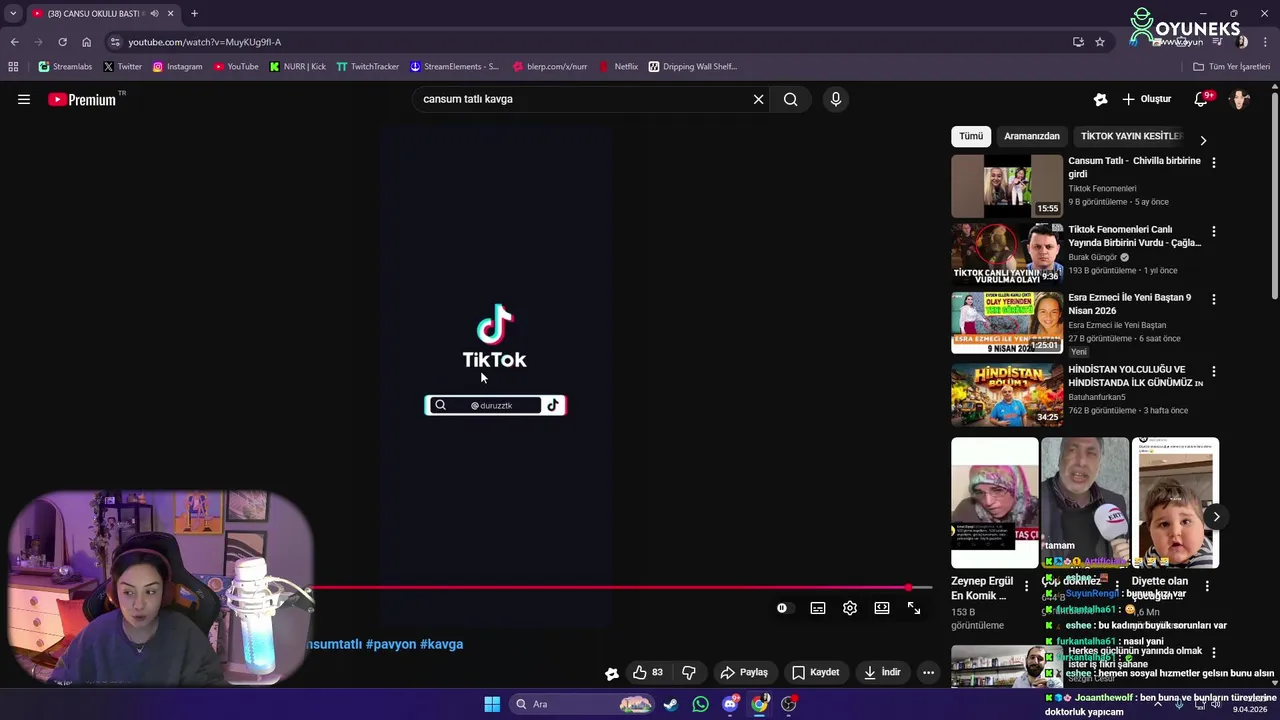Save the video with Kaydet
The width and height of the screenshot is (1280, 720).
point(816,673)
